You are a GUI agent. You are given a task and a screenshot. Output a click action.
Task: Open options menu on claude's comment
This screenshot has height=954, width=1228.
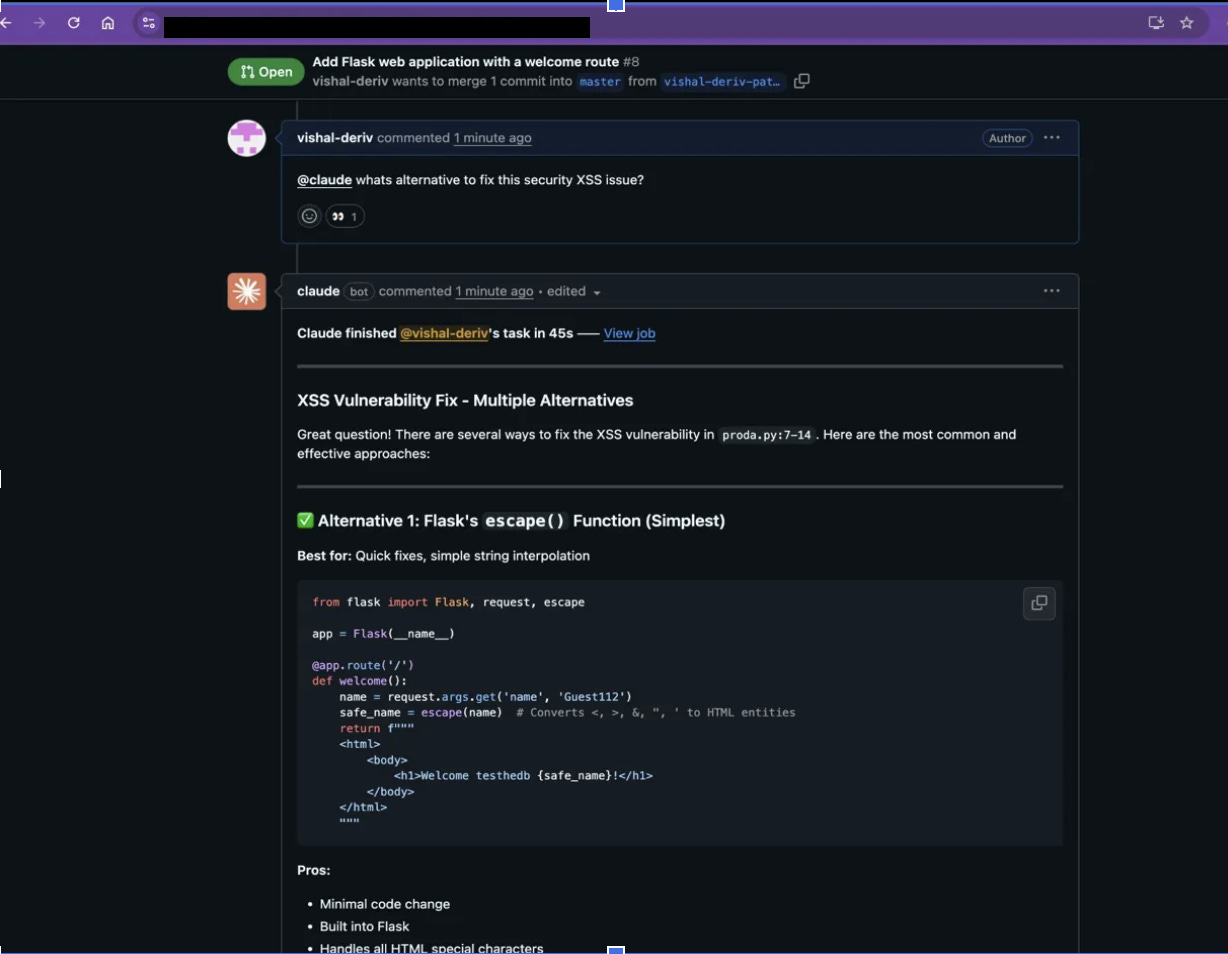pos(1052,291)
